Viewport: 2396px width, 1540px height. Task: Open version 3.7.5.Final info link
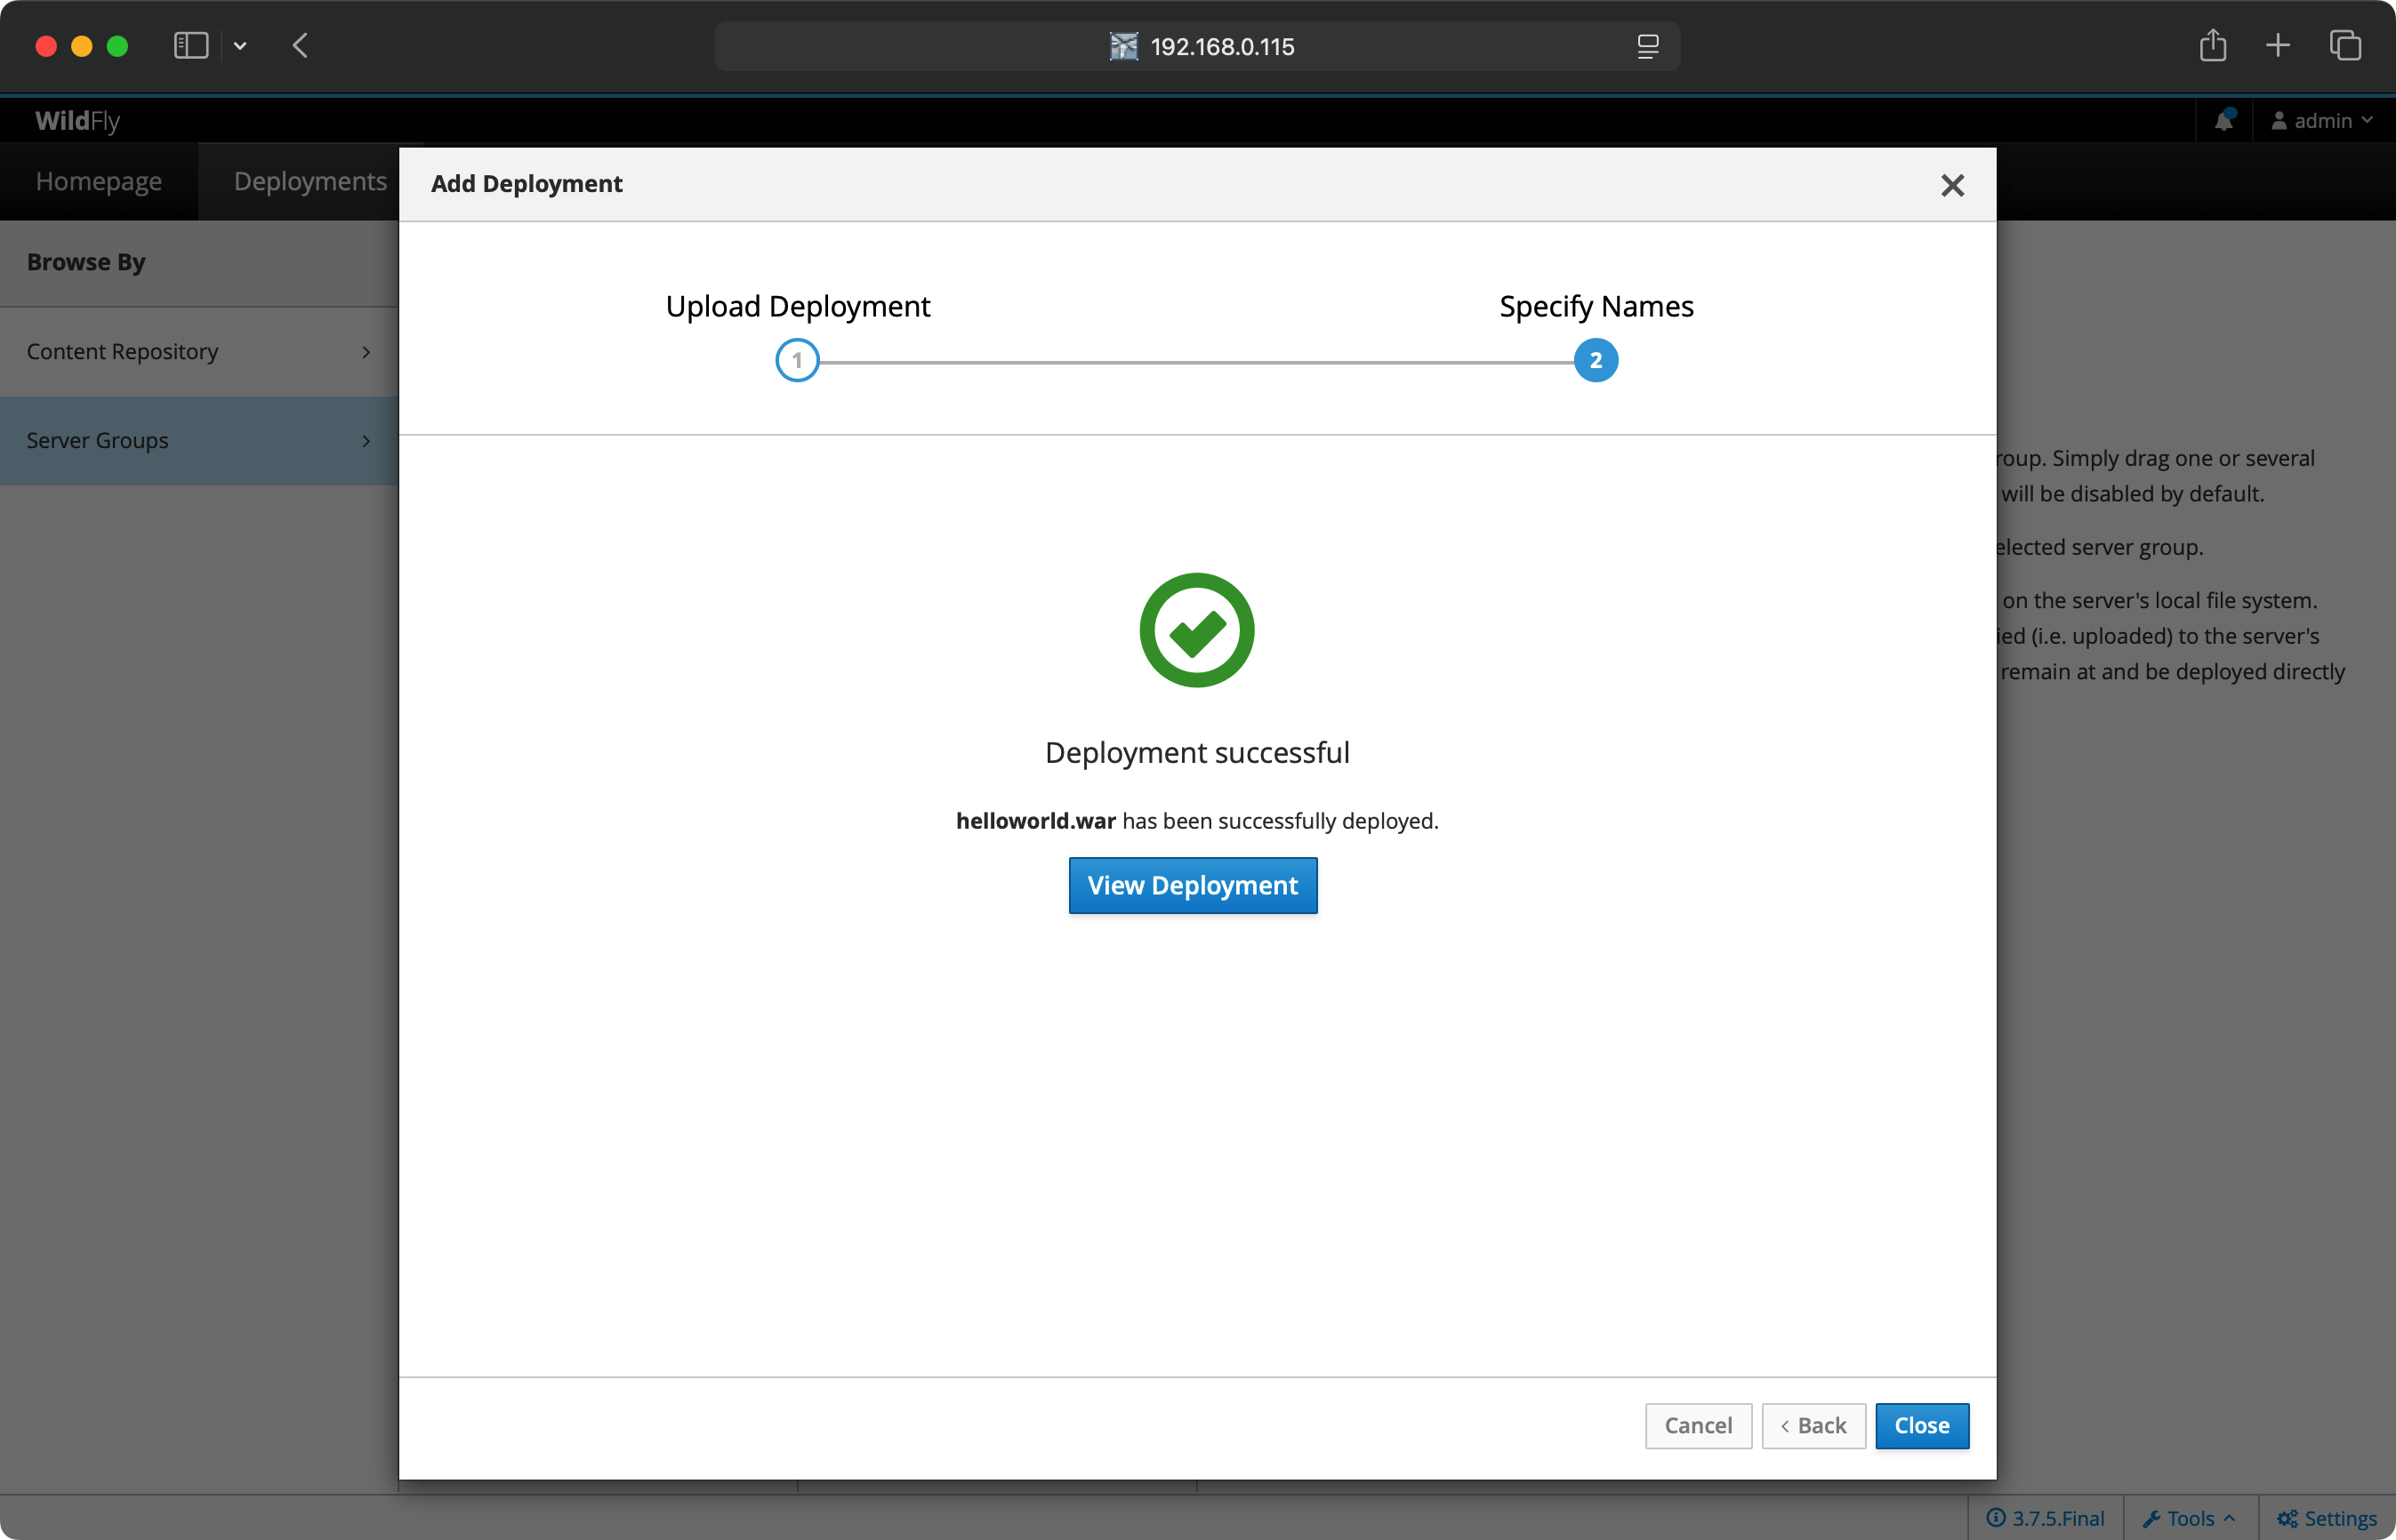pyautogui.click(x=2045, y=1518)
